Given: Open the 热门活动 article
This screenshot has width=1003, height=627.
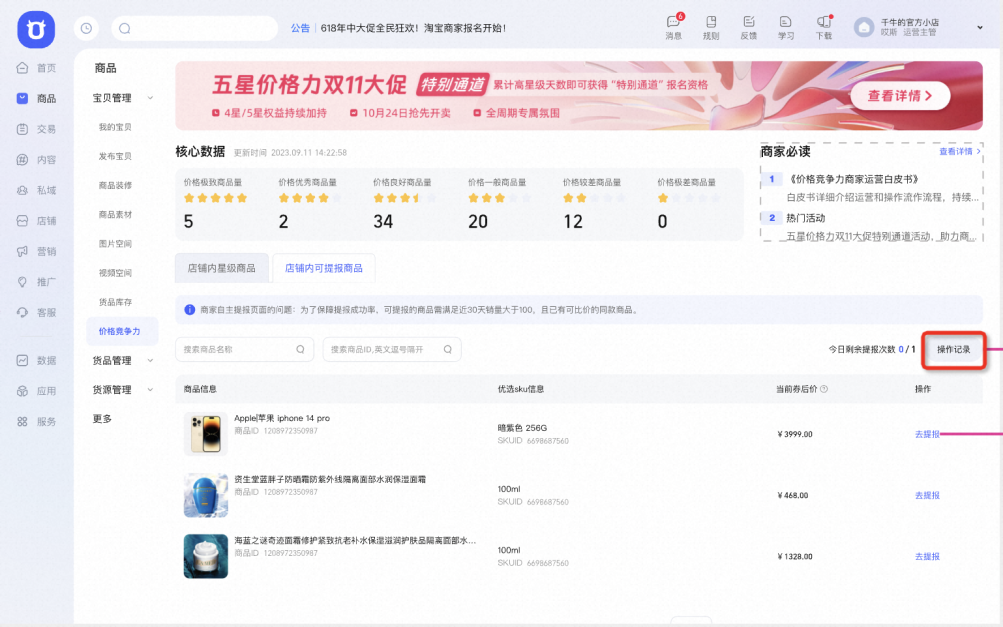Looking at the screenshot, I should [805, 218].
